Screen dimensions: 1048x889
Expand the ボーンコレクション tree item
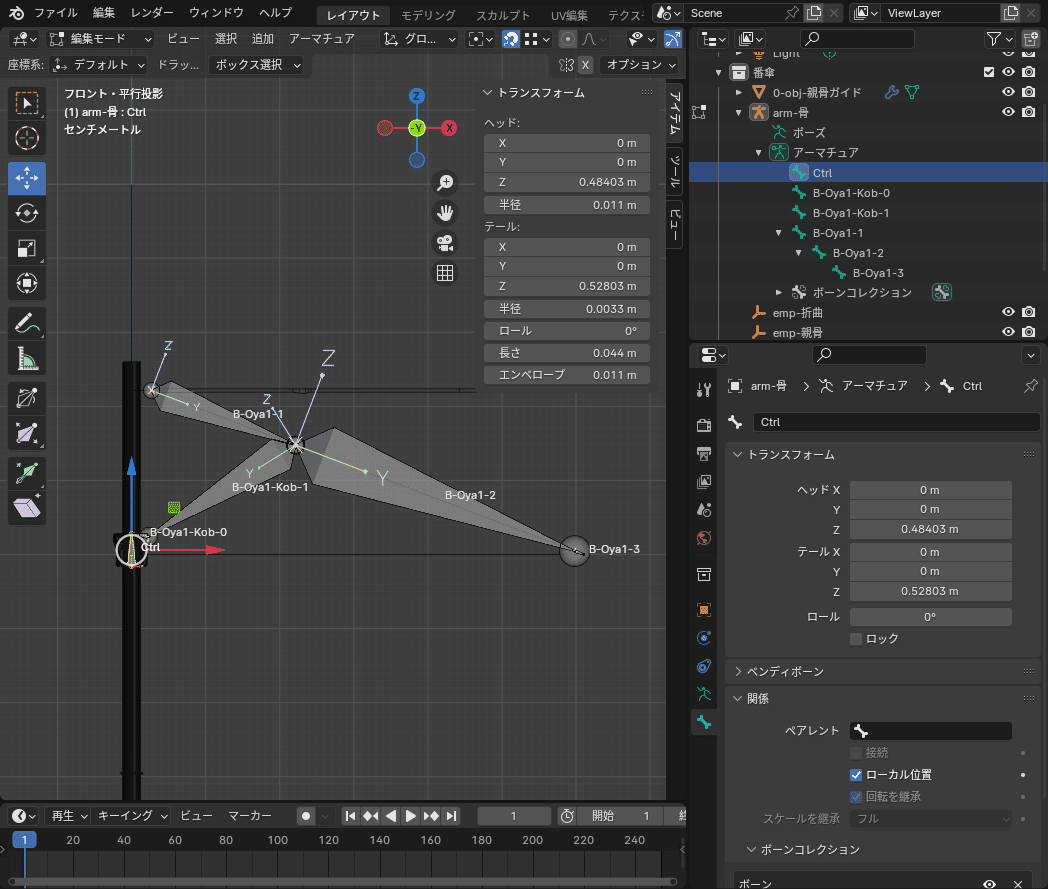coord(780,293)
